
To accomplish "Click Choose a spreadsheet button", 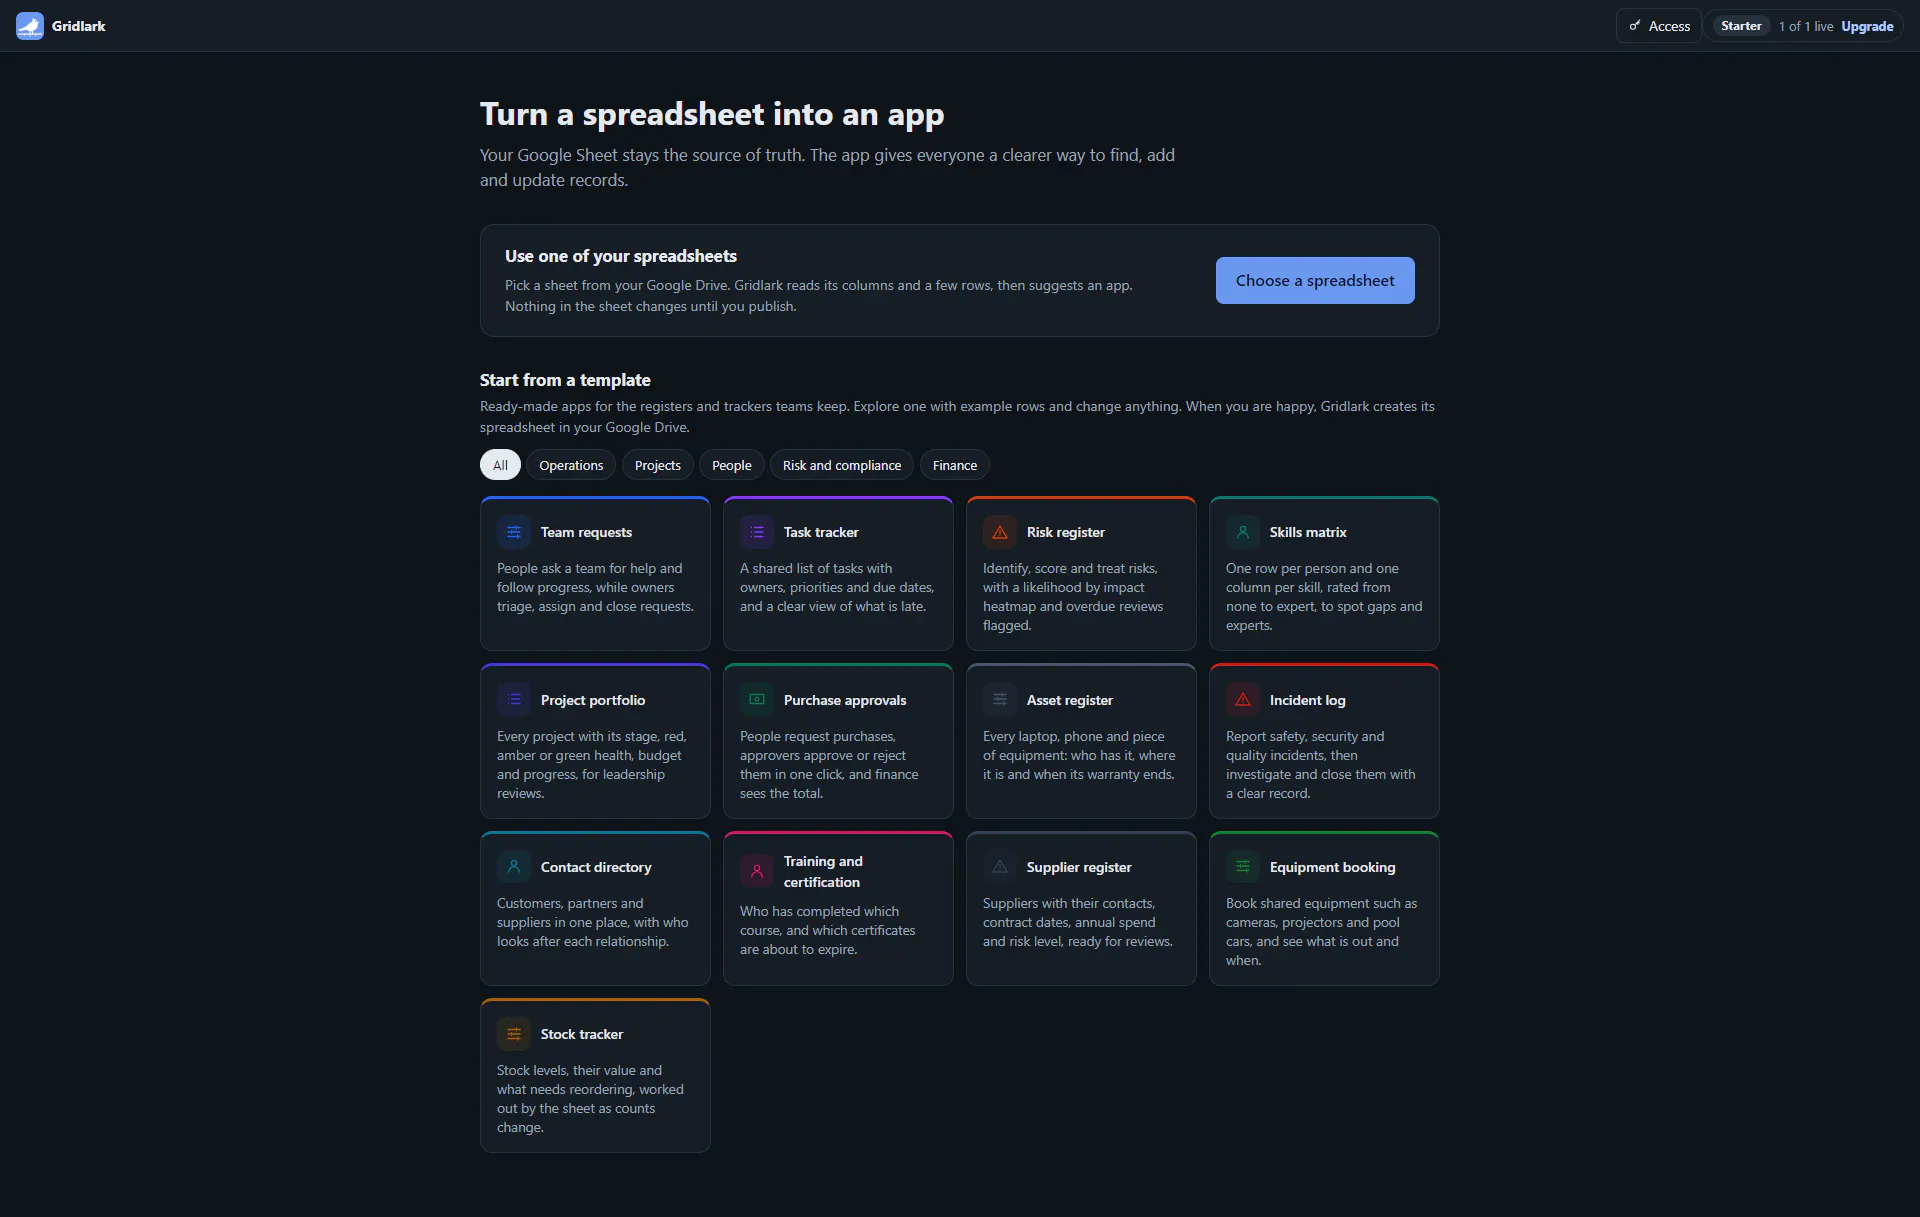I will click(1315, 280).
